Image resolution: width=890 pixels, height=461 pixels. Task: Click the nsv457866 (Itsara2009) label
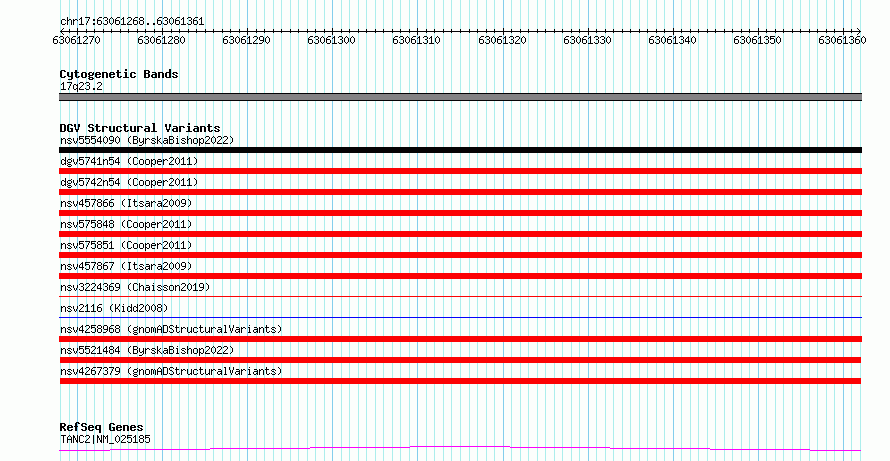(126, 203)
